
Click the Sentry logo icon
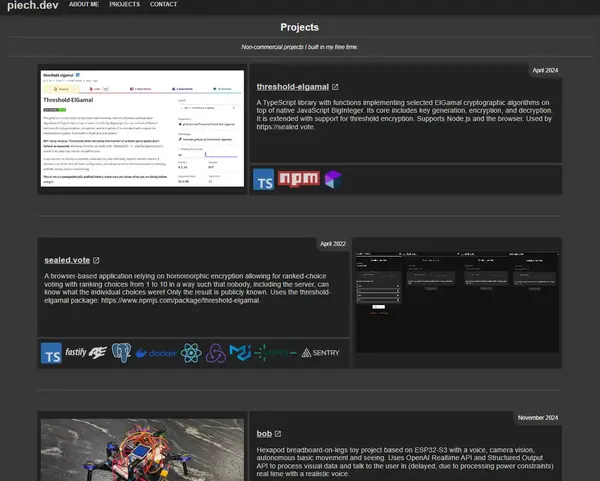tap(320, 353)
